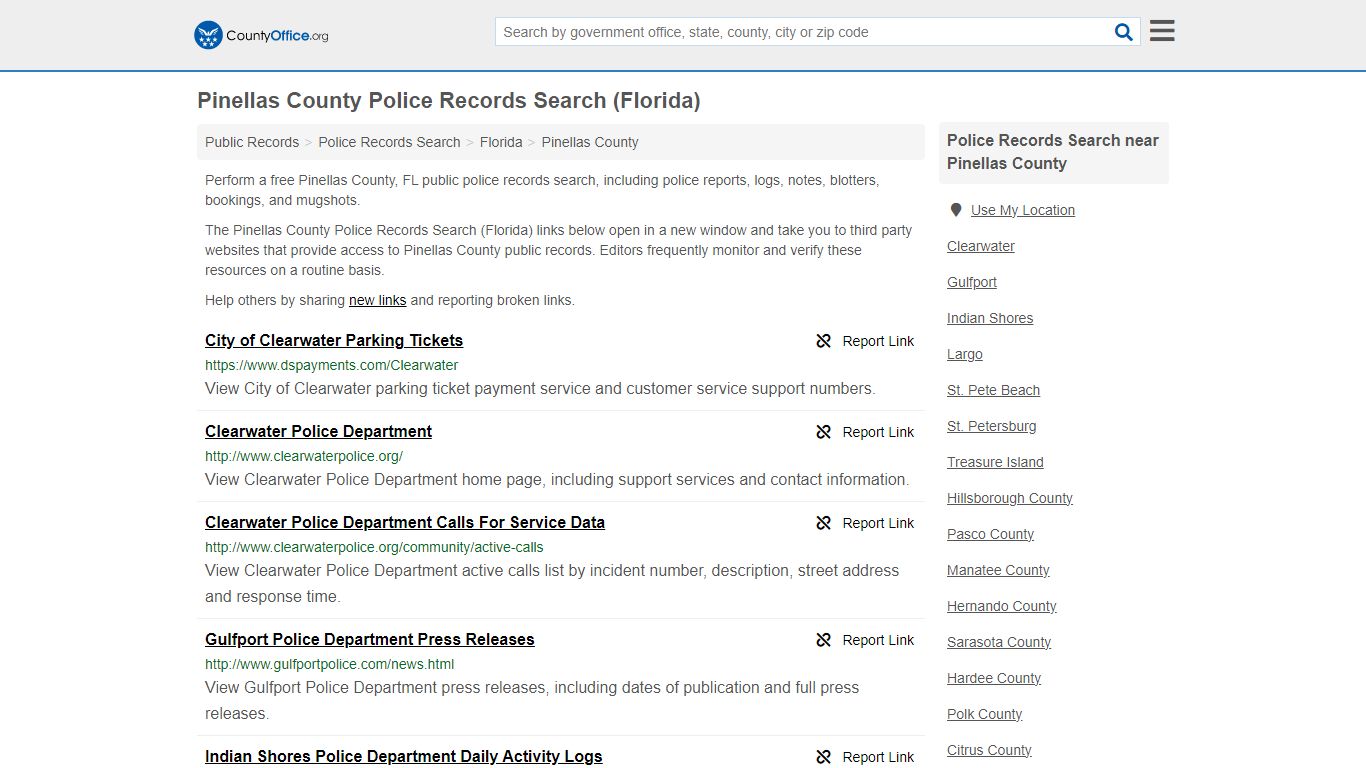
Task: Select Treasure Island in nearby list
Action: [995, 462]
